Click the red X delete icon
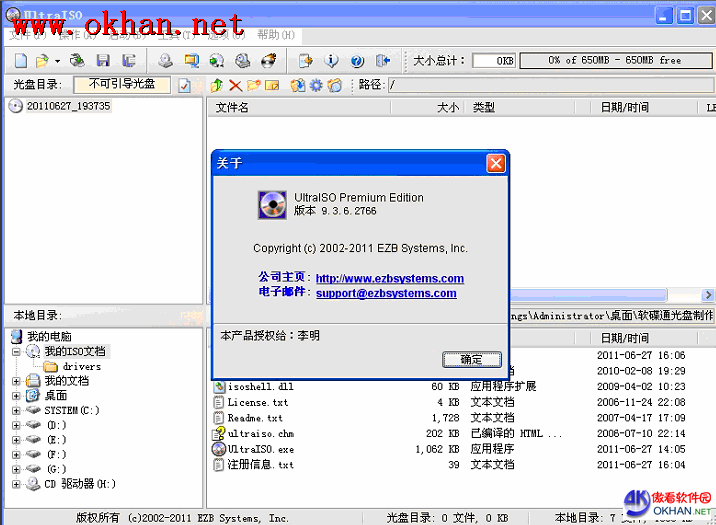This screenshot has width=716, height=525. [x=235, y=85]
